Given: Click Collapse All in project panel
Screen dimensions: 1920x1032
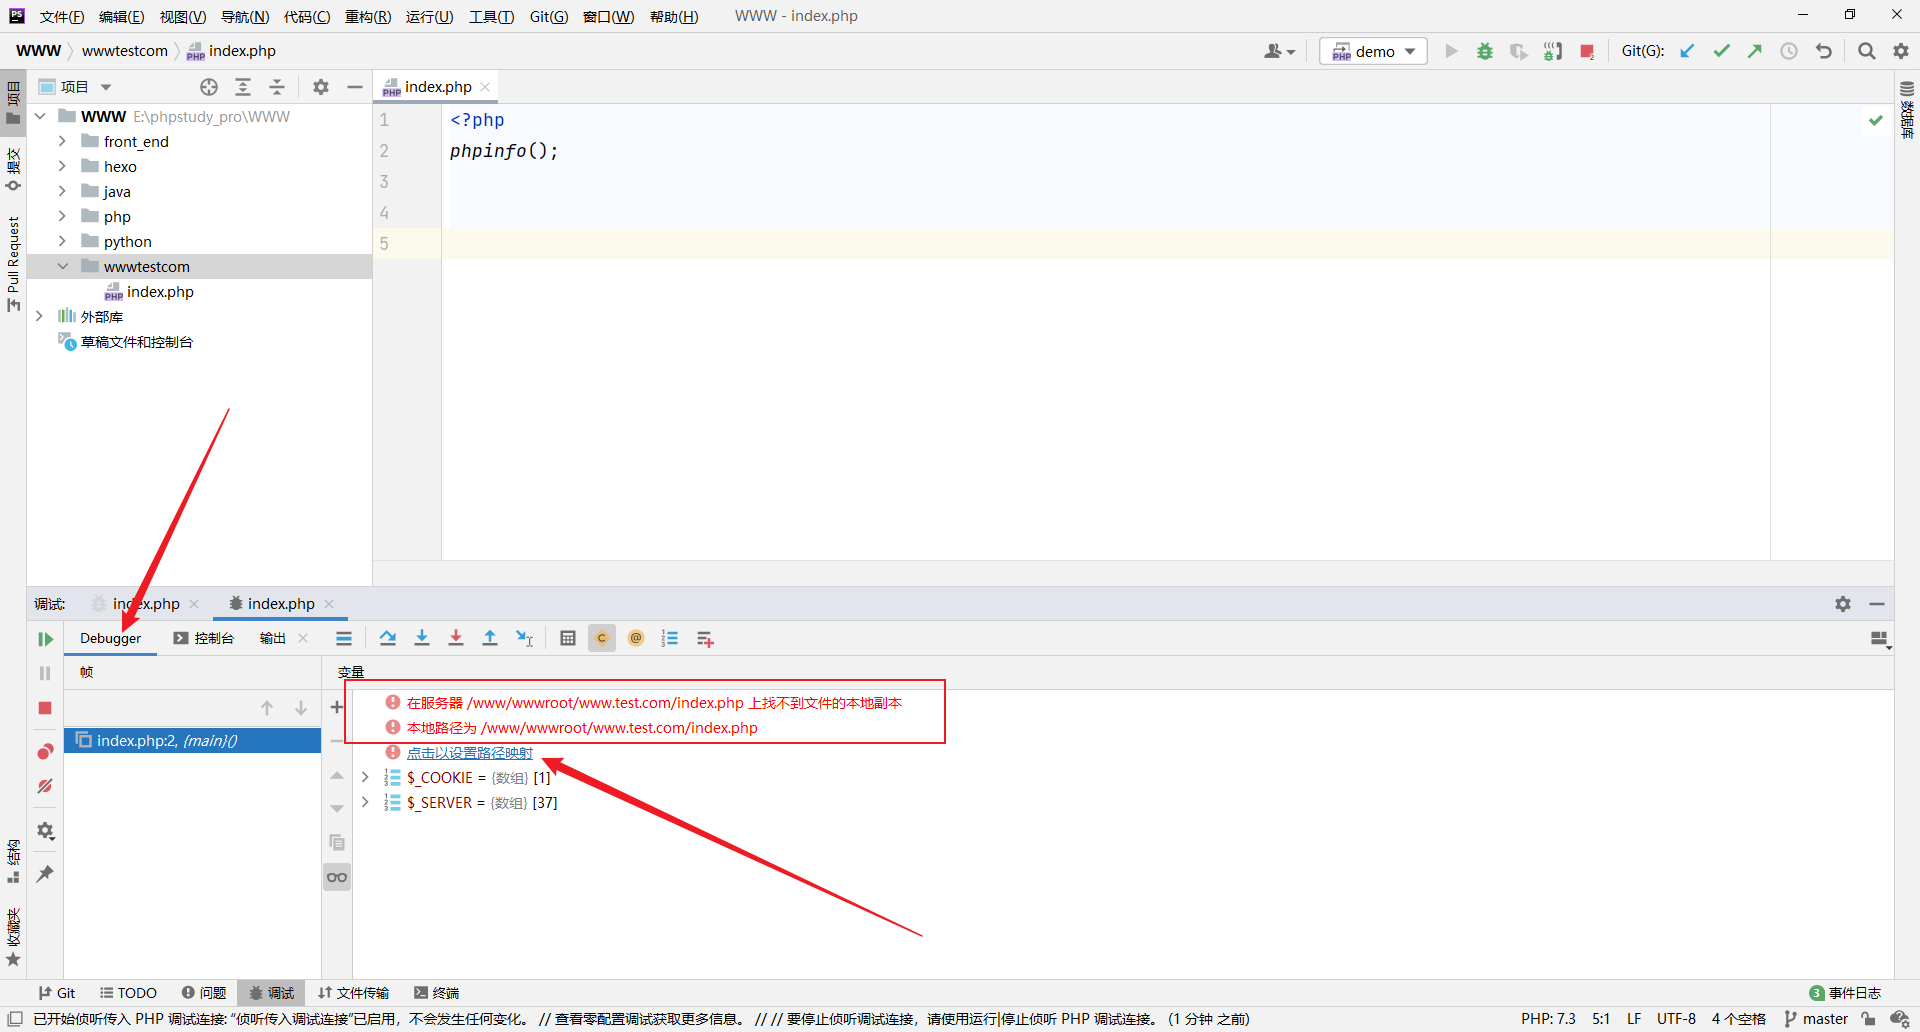Looking at the screenshot, I should [277, 87].
